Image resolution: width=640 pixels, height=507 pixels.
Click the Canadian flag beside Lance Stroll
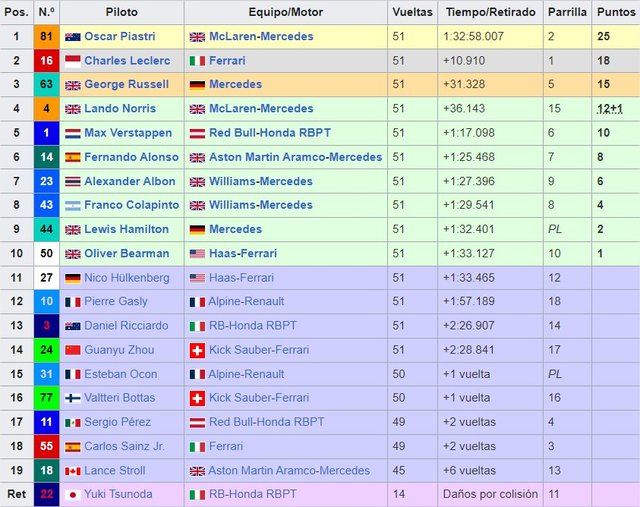[73, 471]
